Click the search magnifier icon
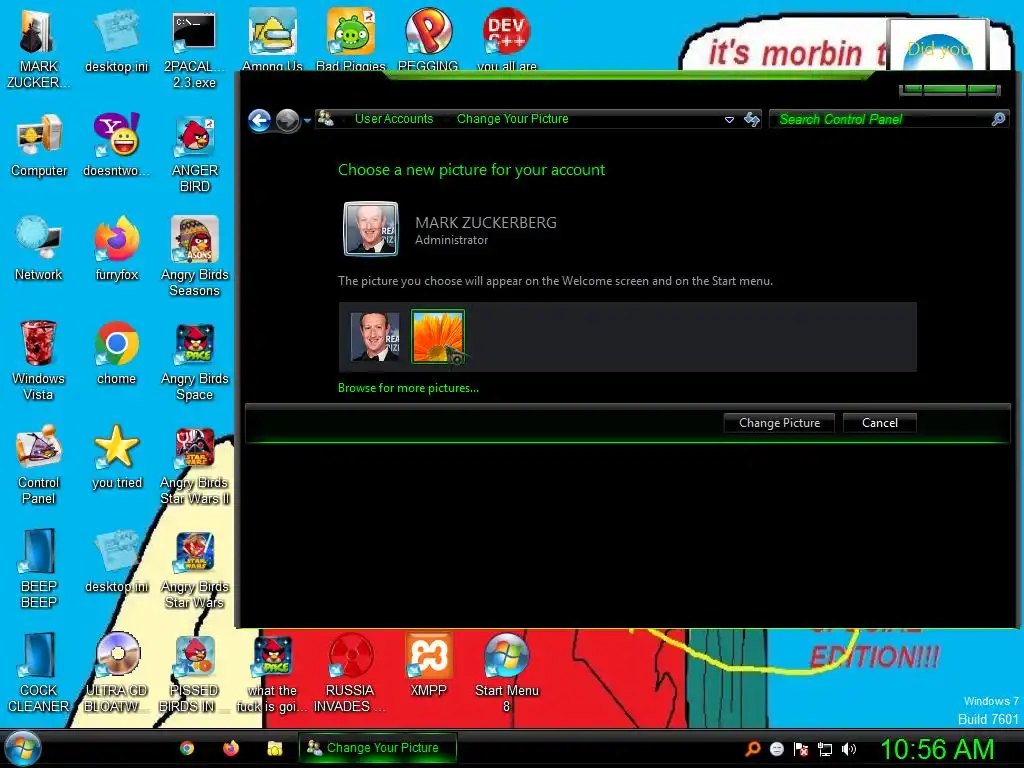Viewport: 1024px width, 768px height. [x=998, y=120]
